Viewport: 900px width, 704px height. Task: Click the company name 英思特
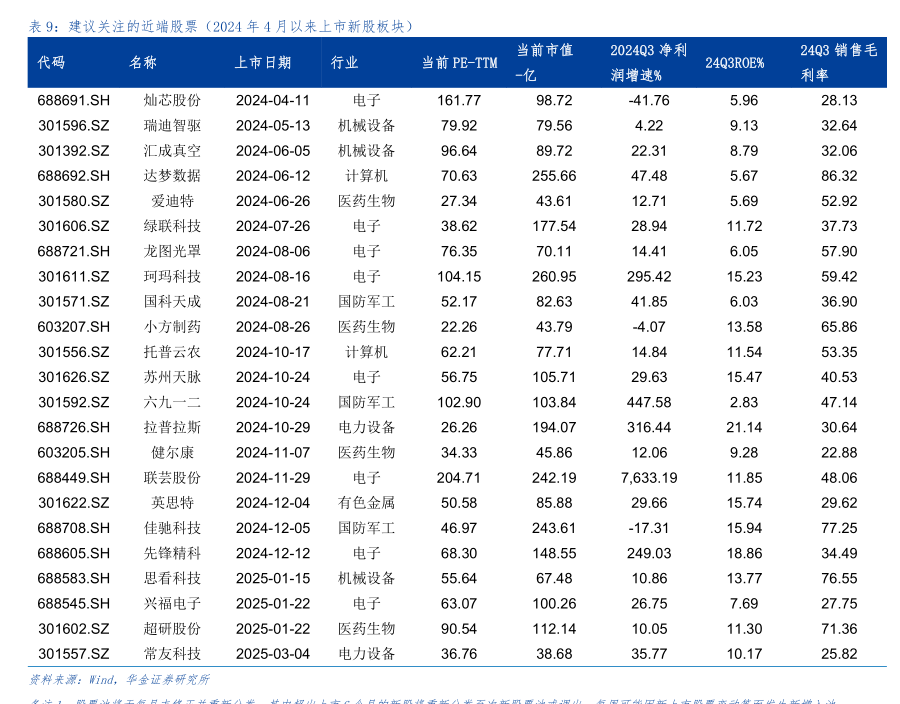point(172,503)
